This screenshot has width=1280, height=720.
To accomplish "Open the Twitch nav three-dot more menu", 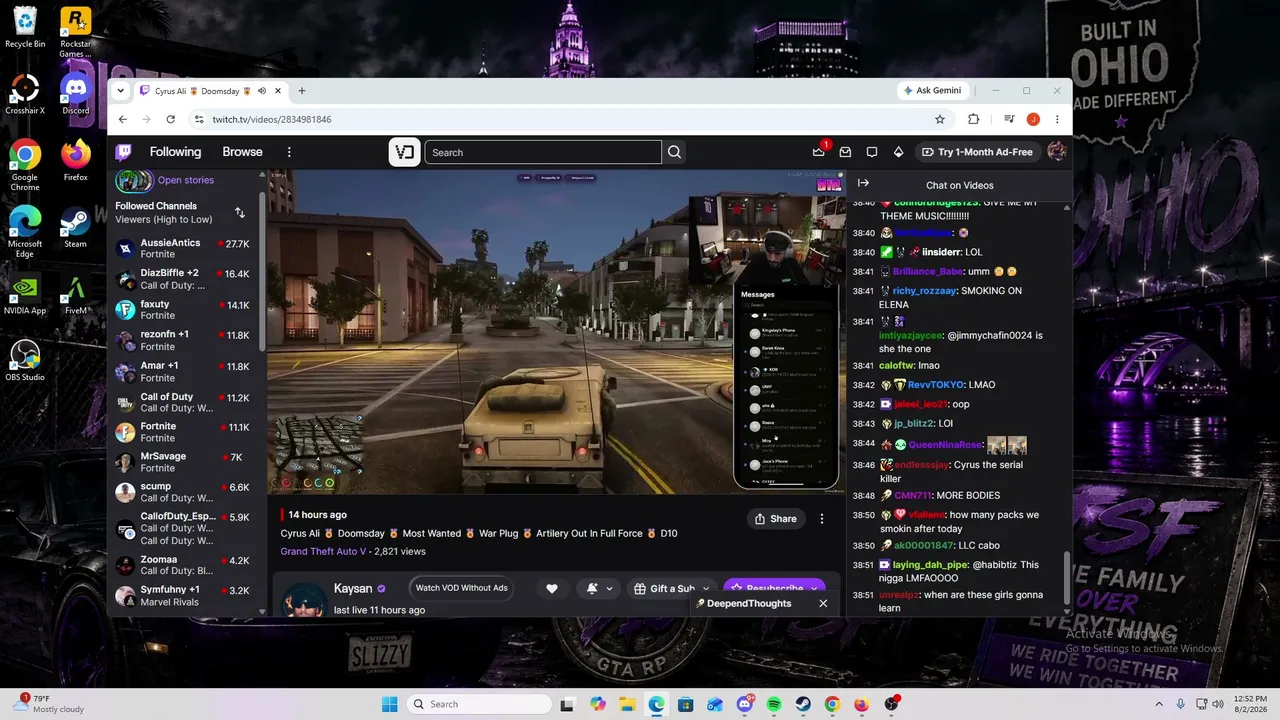I will 289,152.
